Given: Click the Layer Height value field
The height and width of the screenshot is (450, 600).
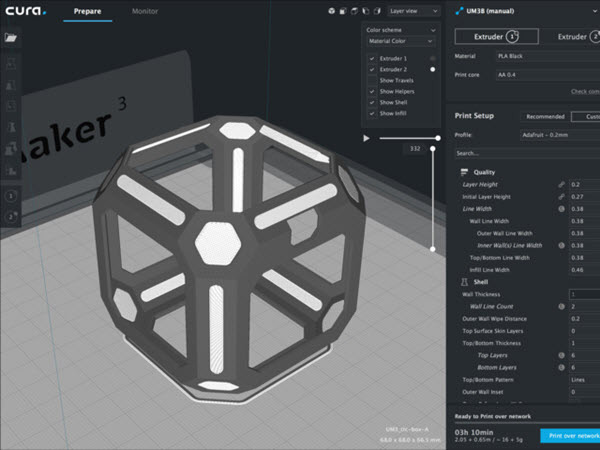Looking at the screenshot, I should 583,184.
